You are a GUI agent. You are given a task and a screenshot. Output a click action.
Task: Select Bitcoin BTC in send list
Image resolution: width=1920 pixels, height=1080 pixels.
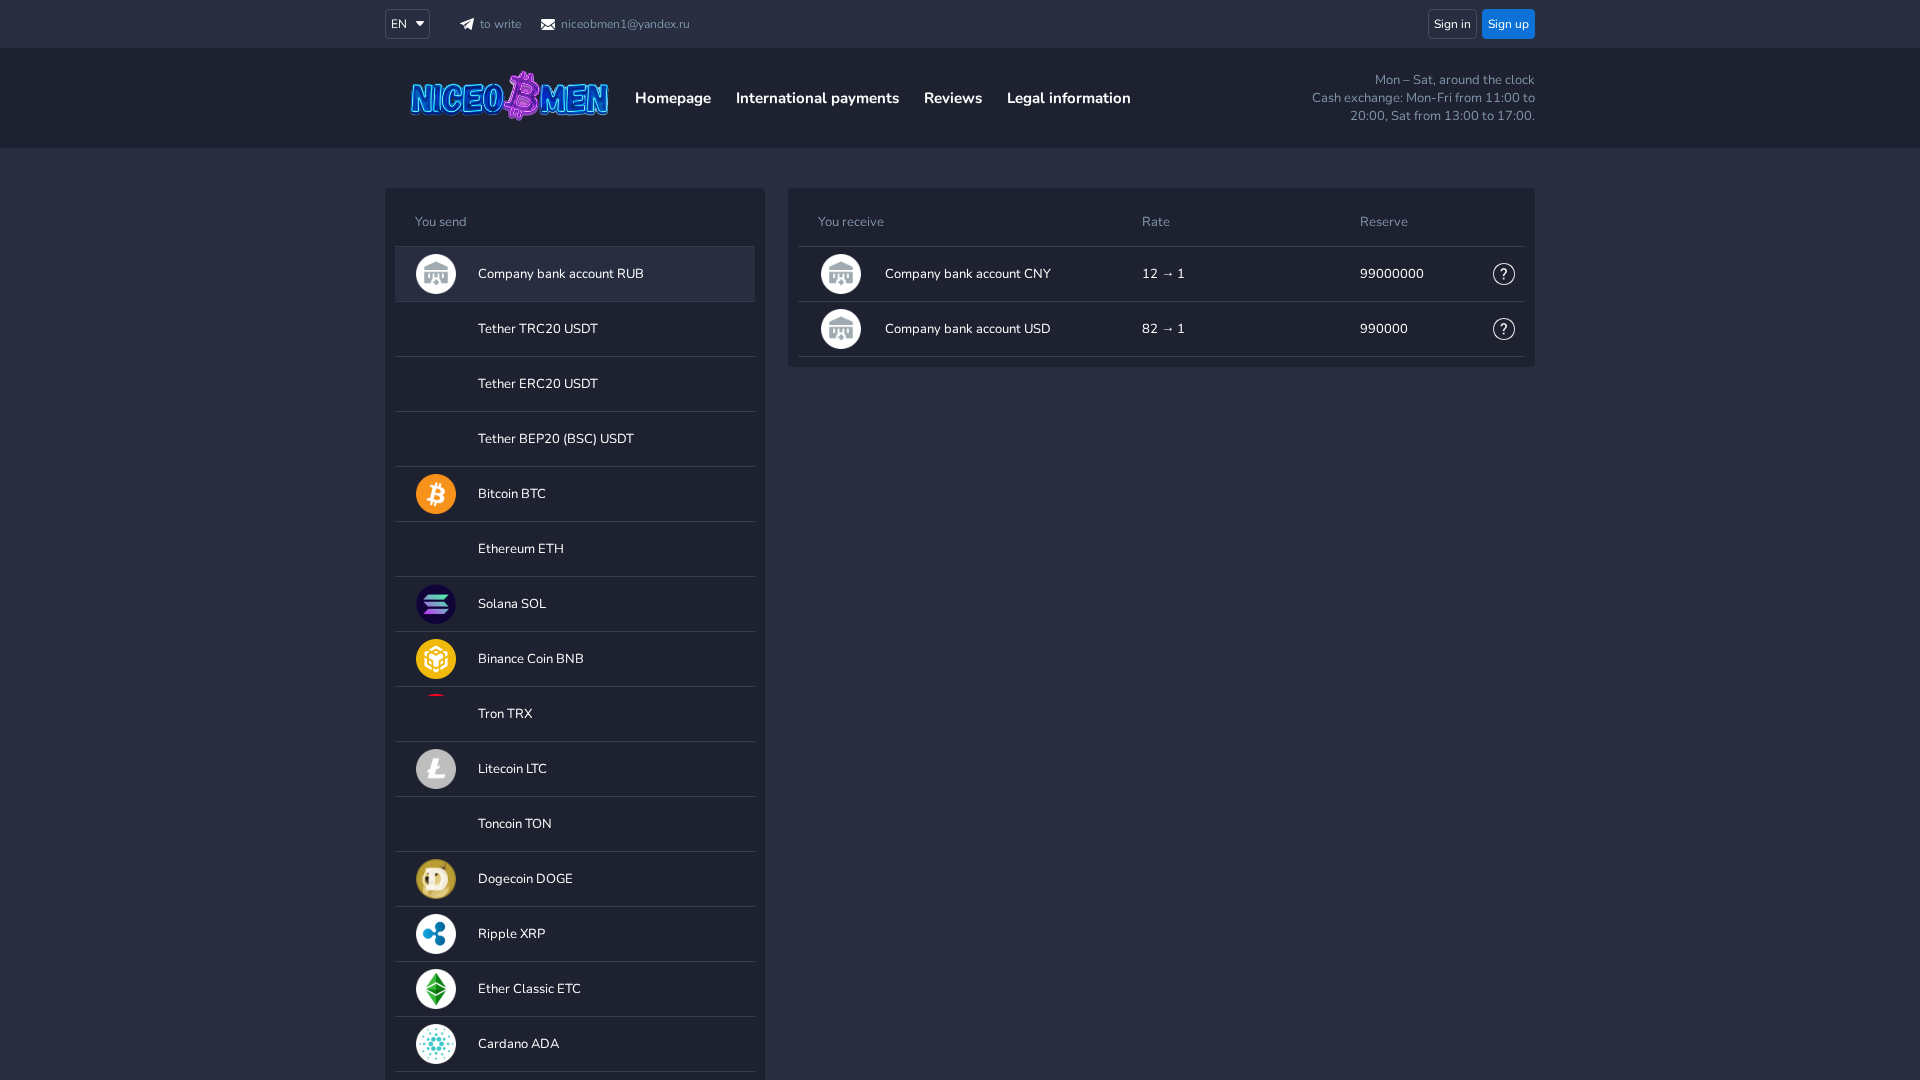575,494
